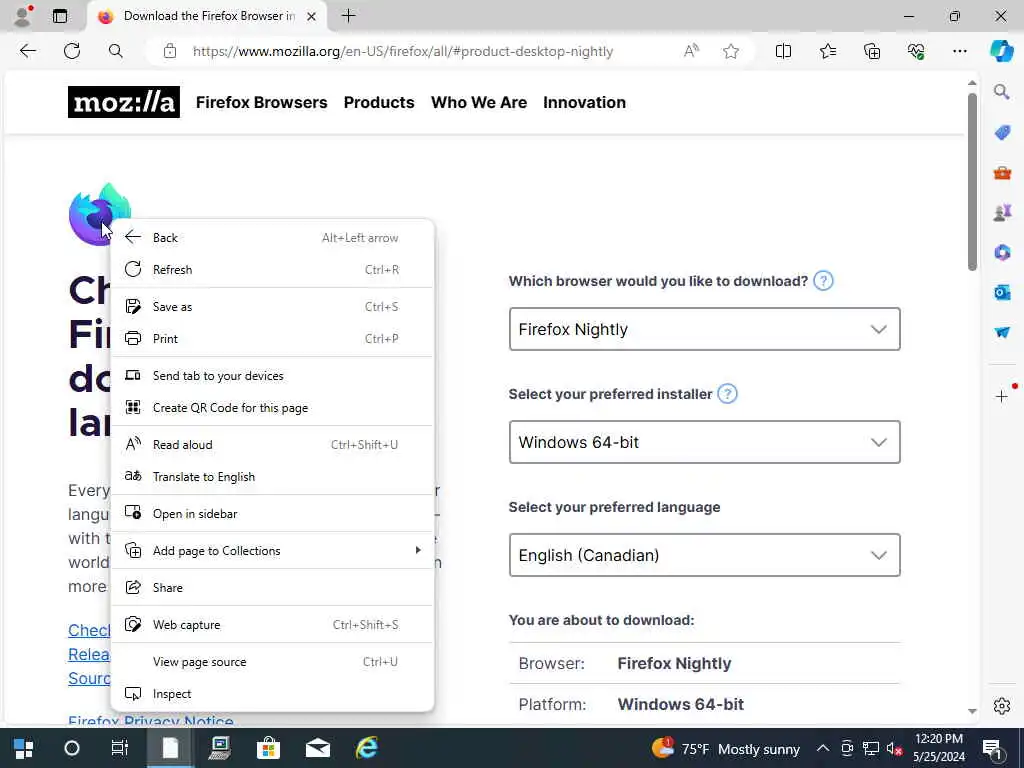Choose Read aloud in context menu
The height and width of the screenshot is (768, 1024).
pos(272,445)
